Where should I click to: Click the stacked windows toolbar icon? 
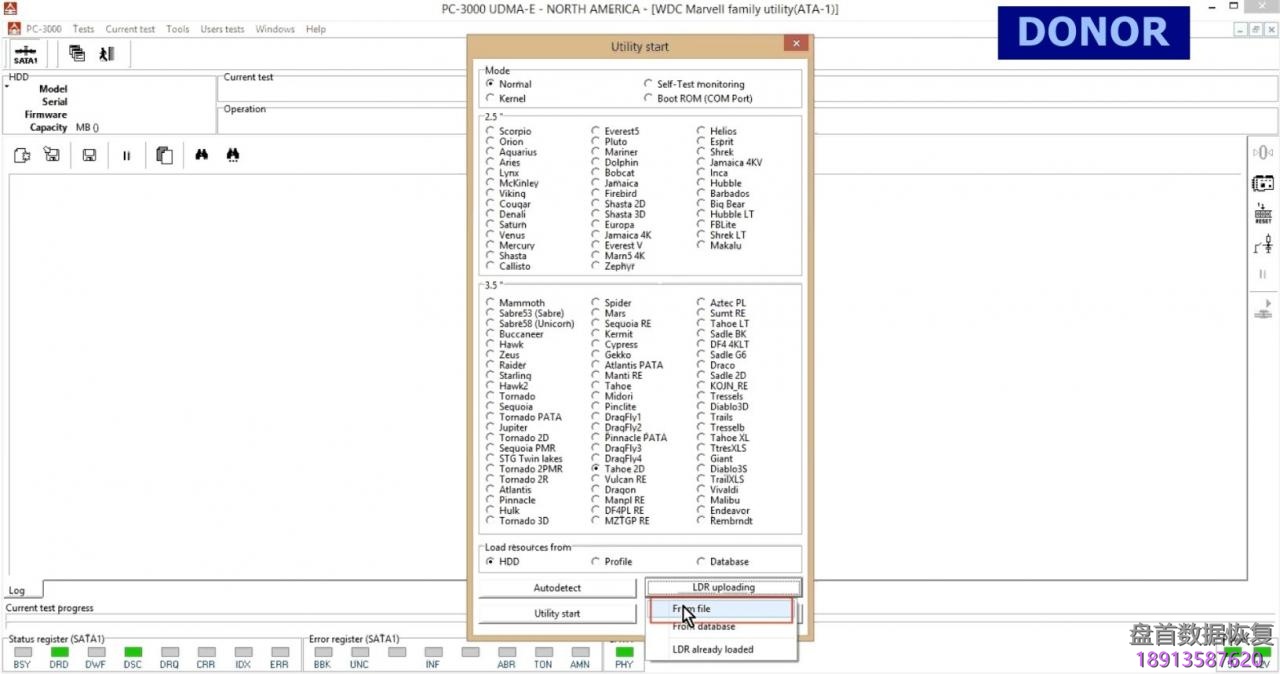(77, 54)
